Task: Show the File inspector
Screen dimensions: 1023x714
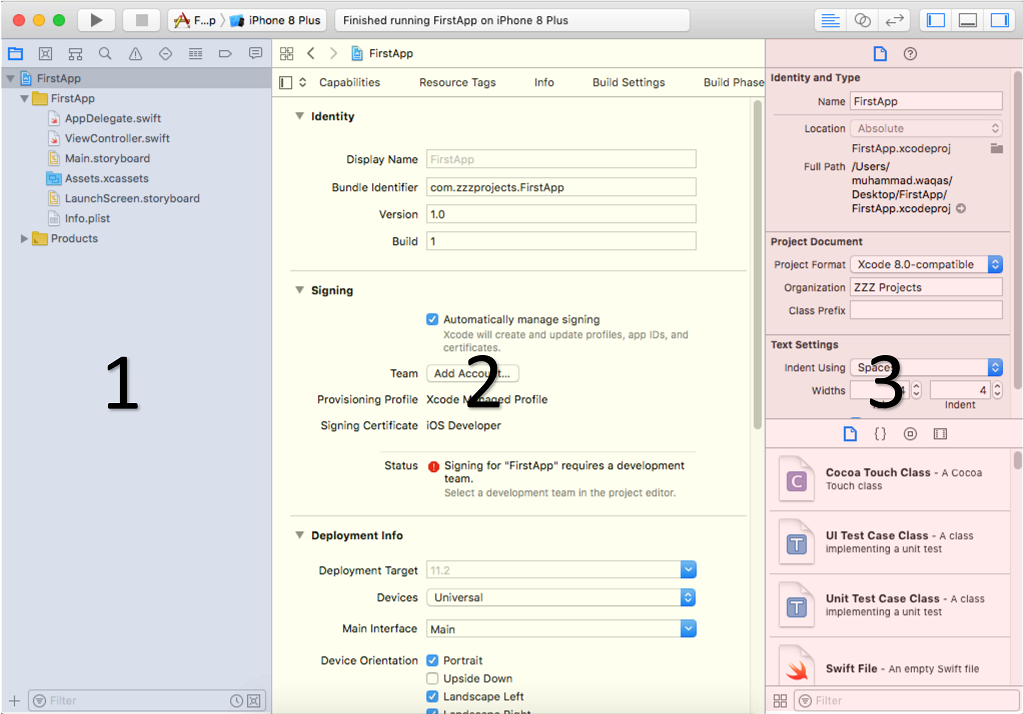Action: point(880,54)
